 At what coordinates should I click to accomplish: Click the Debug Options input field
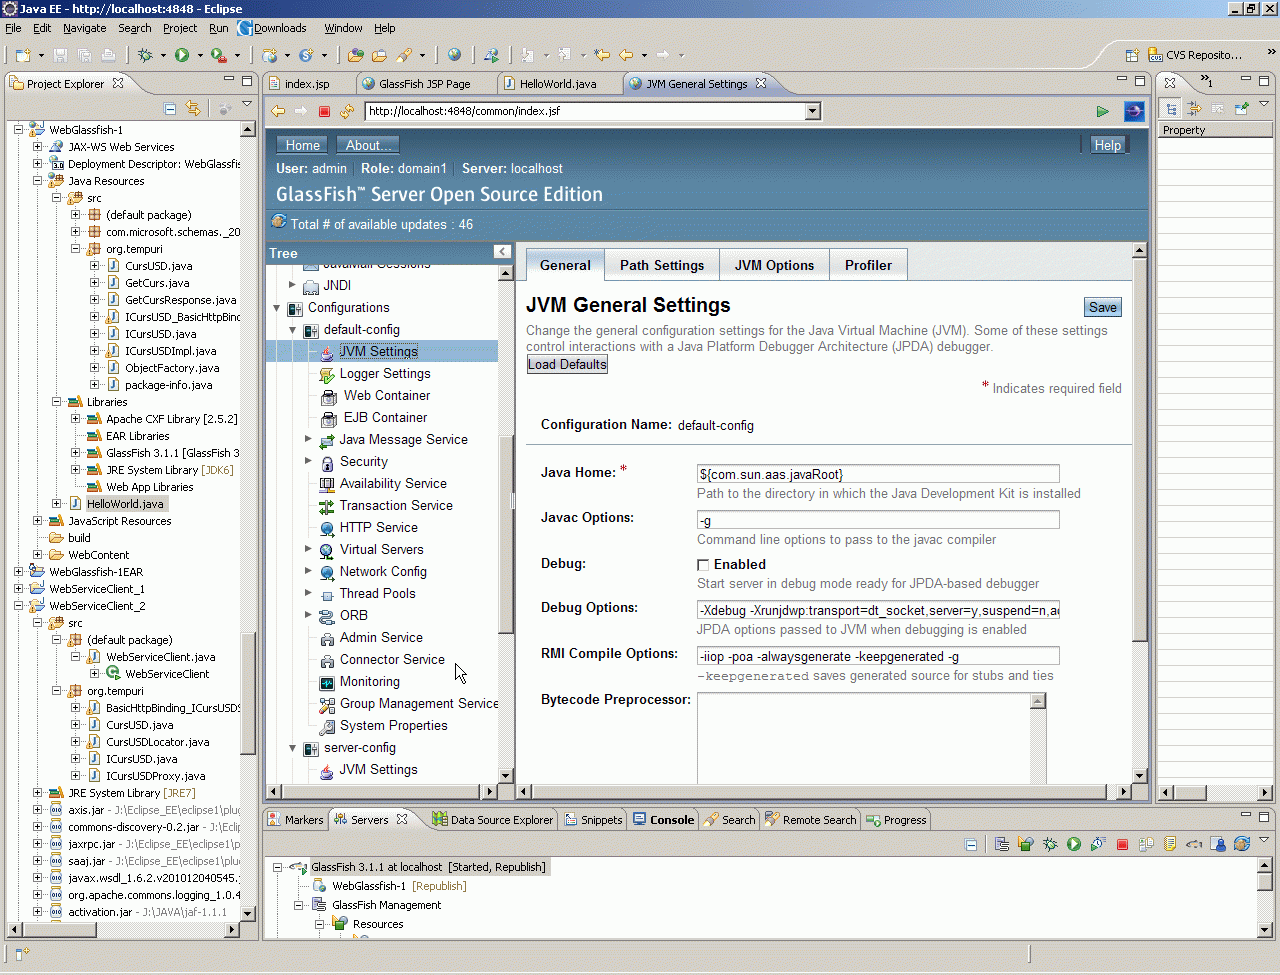point(878,610)
